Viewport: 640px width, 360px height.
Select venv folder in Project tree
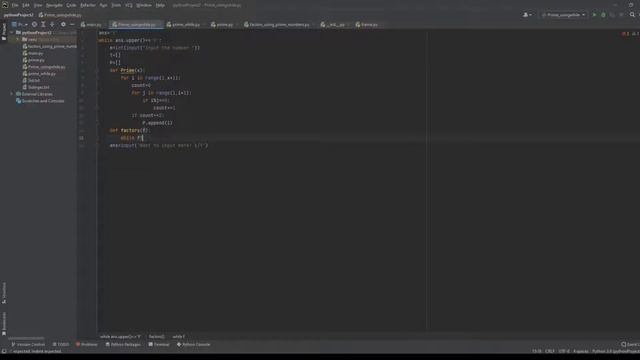(33, 40)
